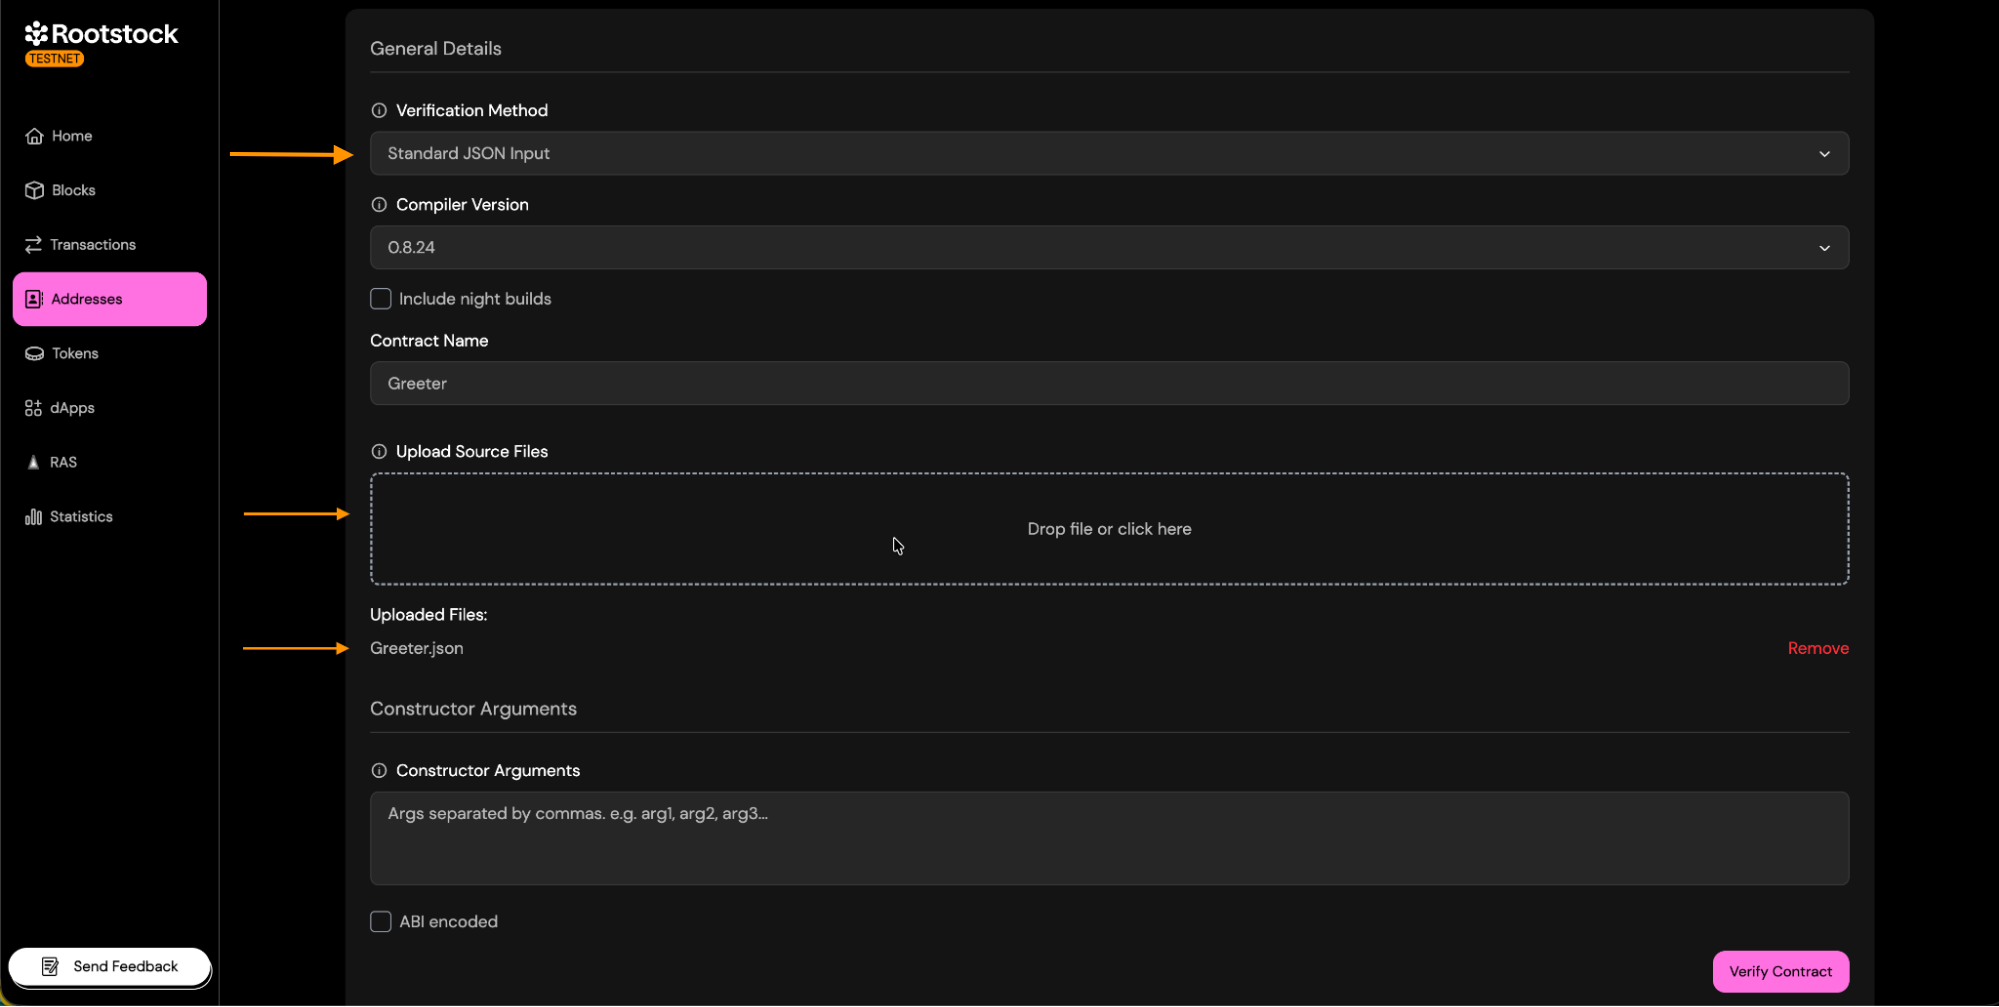Open the Verification Method dropdown

tap(1108, 154)
